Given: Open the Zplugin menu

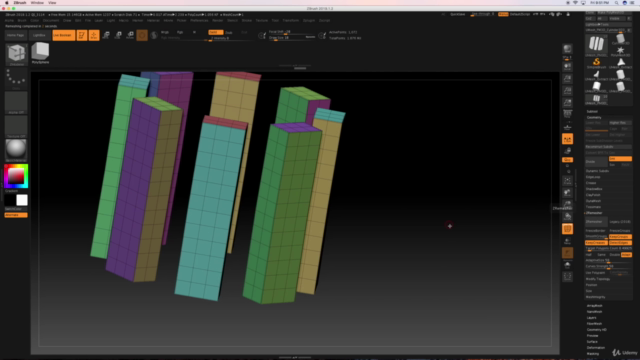Looking at the screenshot, I should click(x=309, y=20).
